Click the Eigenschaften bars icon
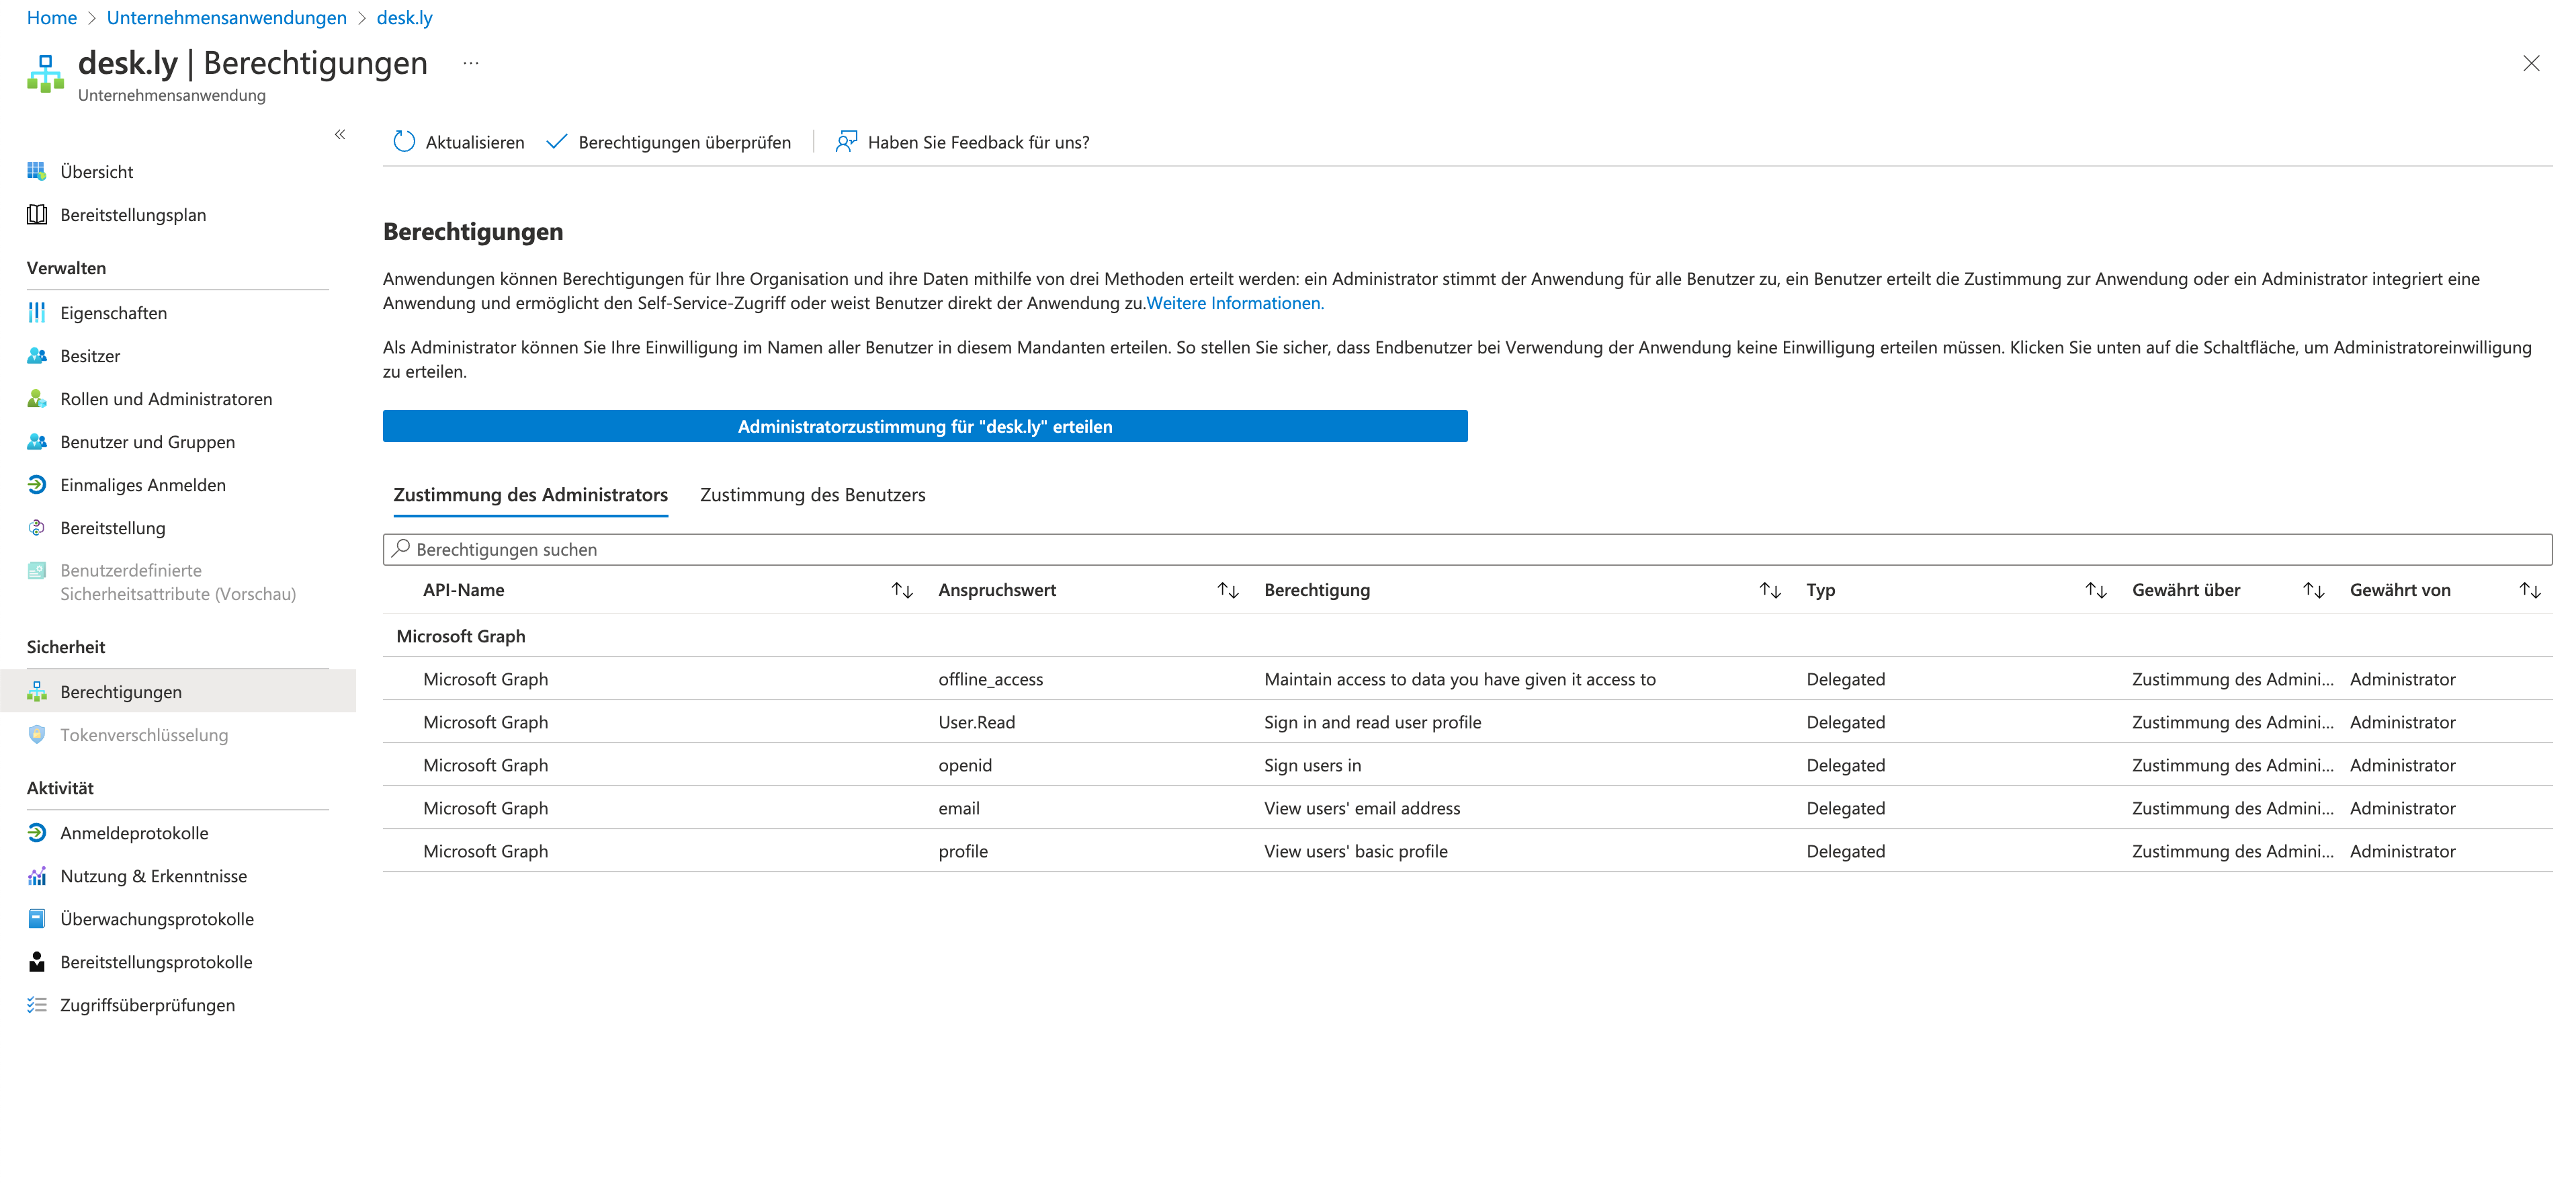Screen dimensions: 2576x1184 click(37, 312)
